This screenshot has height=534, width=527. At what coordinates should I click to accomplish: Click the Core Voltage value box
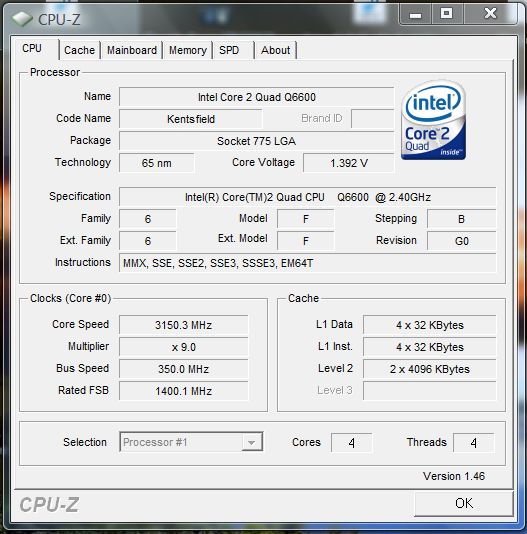click(349, 163)
